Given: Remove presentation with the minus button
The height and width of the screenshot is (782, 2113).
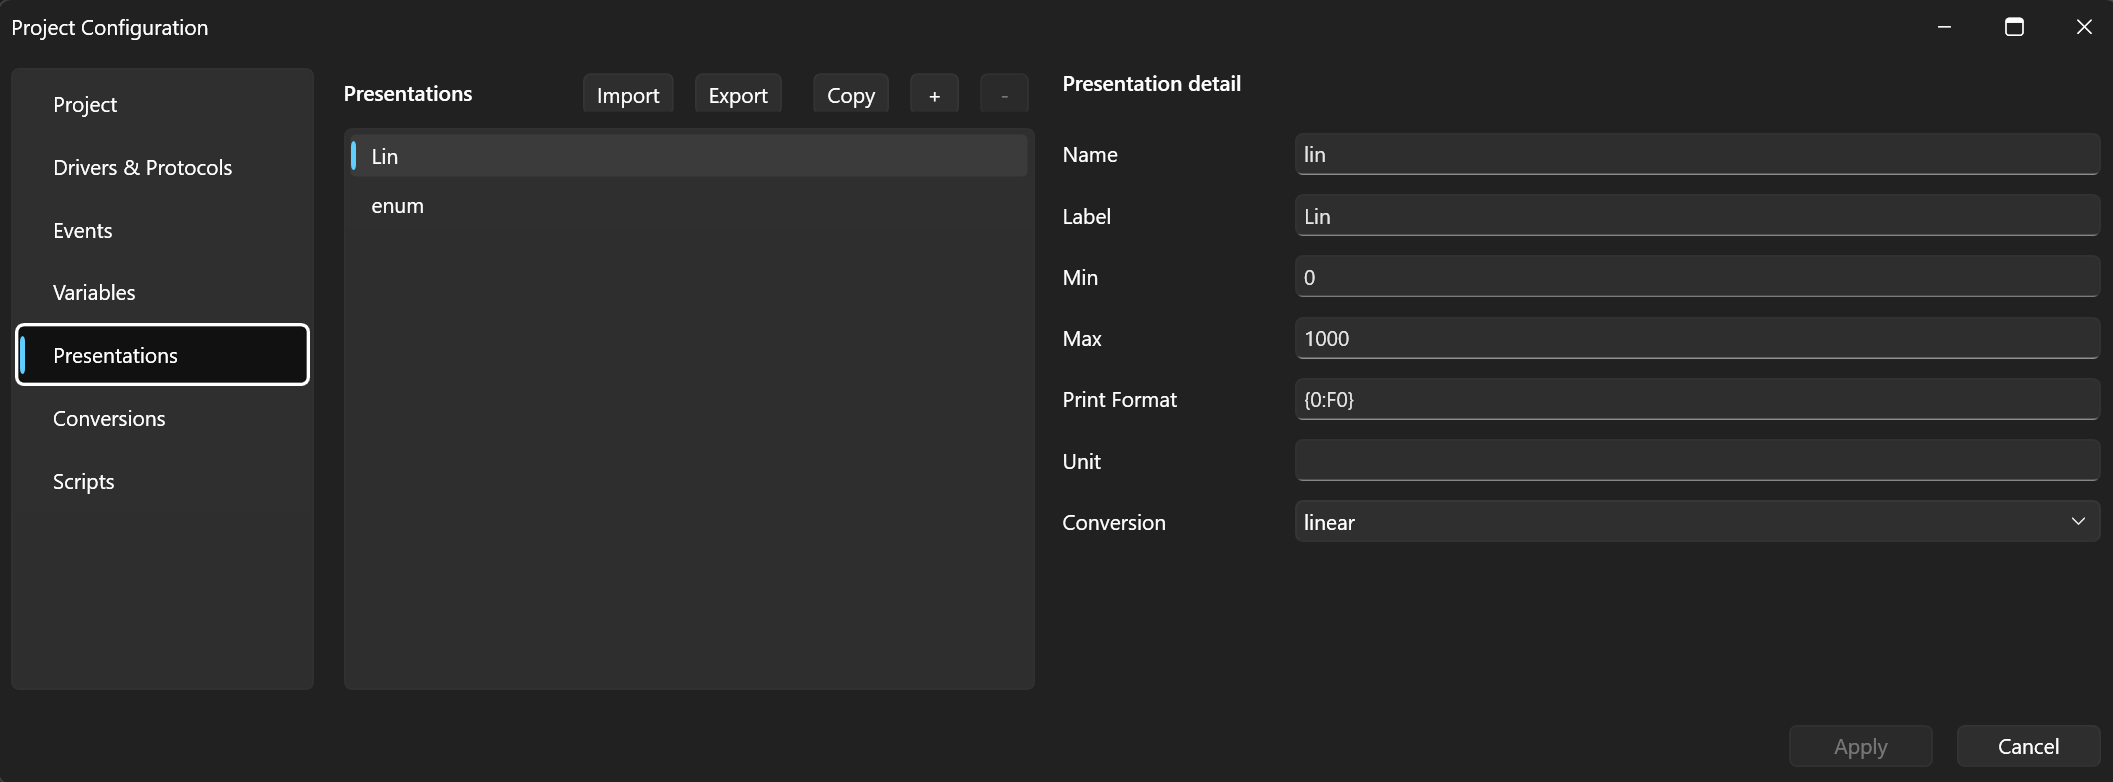Looking at the screenshot, I should pyautogui.click(x=1004, y=95).
